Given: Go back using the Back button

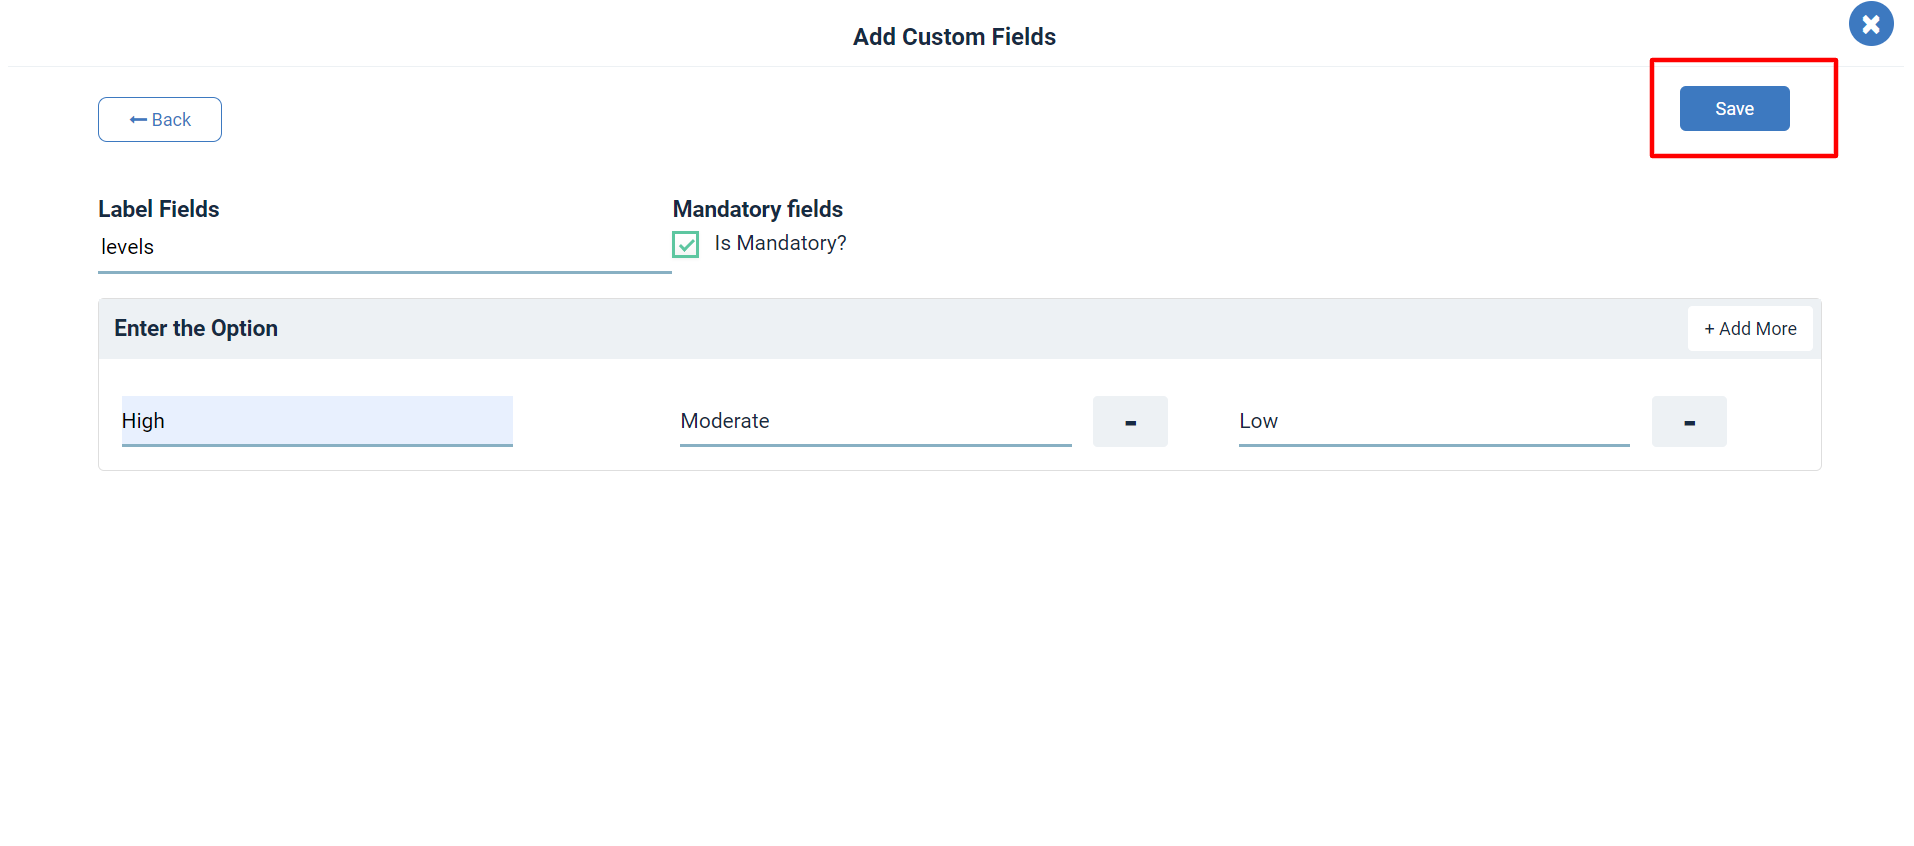Looking at the screenshot, I should pyautogui.click(x=160, y=119).
